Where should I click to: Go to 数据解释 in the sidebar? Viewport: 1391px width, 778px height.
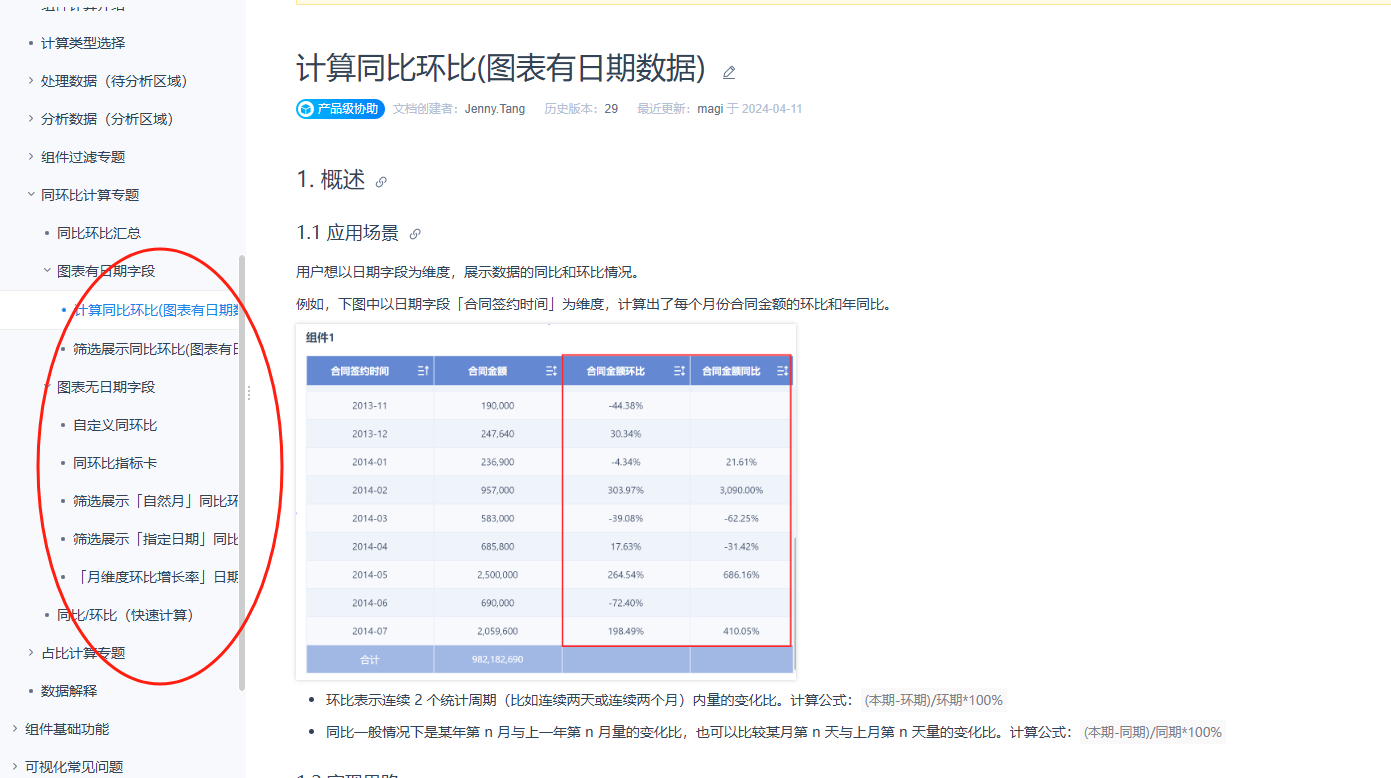[68, 691]
